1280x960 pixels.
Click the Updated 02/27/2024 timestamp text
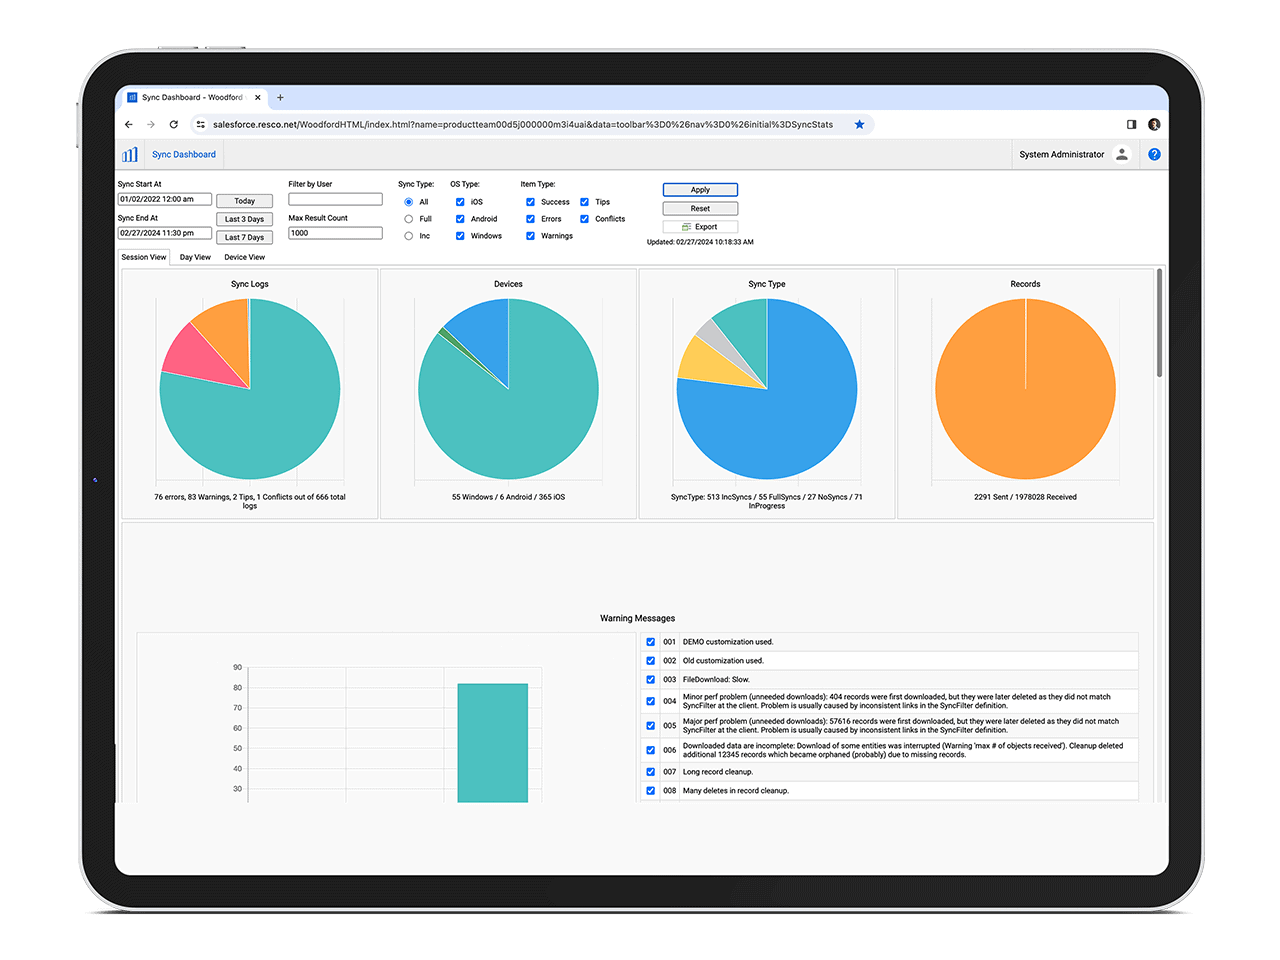click(700, 242)
